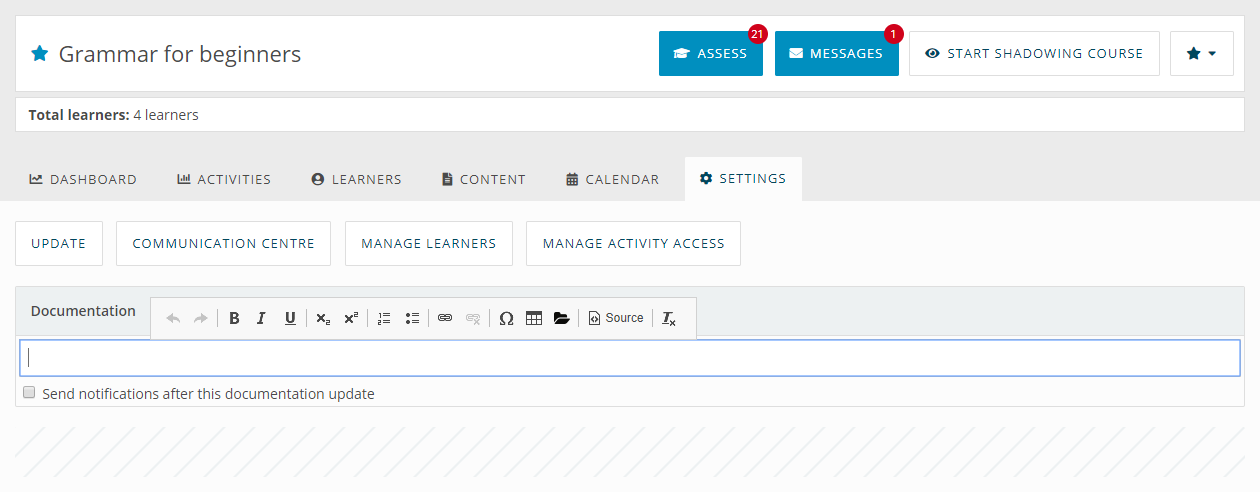Insert a numbered list
1260x492 pixels.
(x=384, y=318)
